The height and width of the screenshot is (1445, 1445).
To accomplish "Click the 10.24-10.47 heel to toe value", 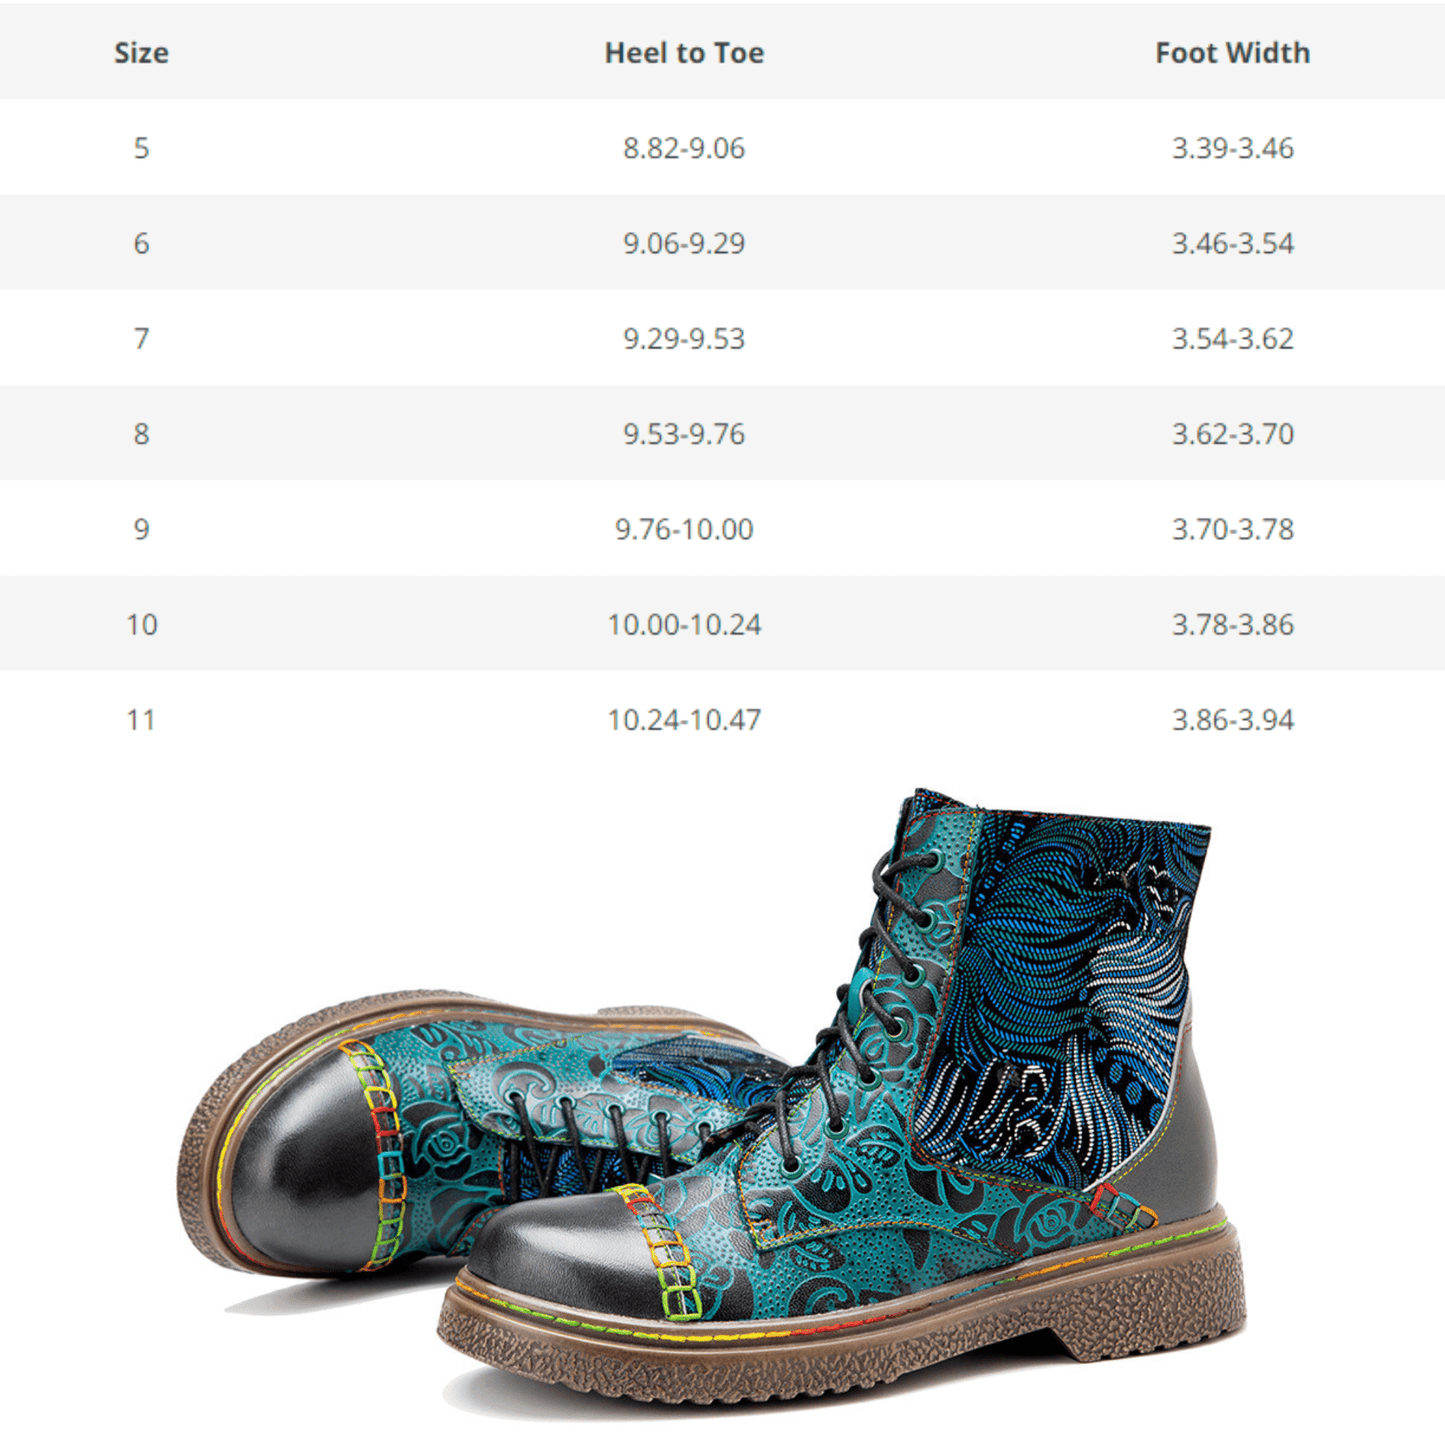I will click(x=684, y=720).
